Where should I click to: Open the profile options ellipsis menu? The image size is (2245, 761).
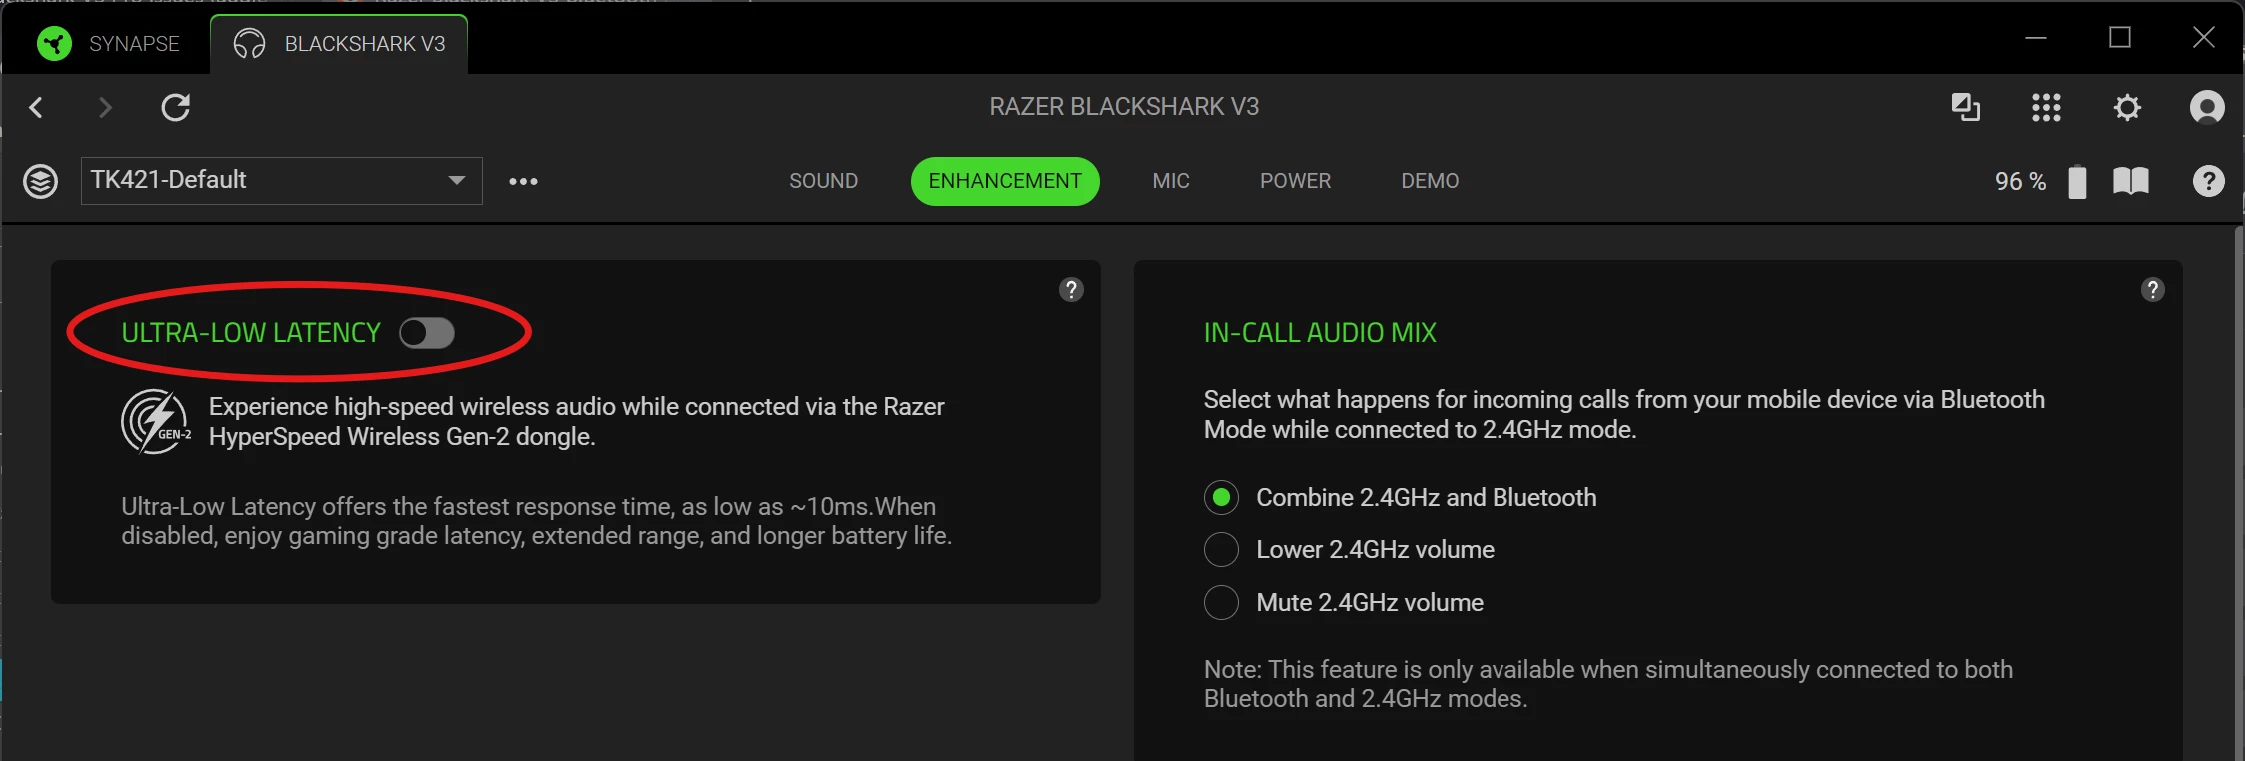point(523,181)
